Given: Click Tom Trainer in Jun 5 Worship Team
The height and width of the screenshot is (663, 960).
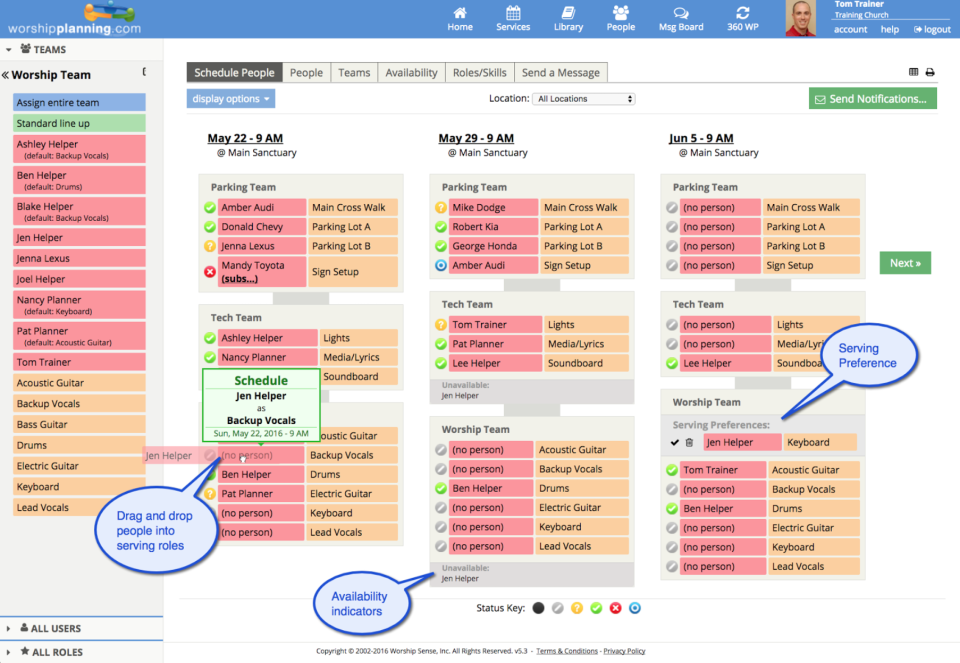Looking at the screenshot, I should (724, 470).
